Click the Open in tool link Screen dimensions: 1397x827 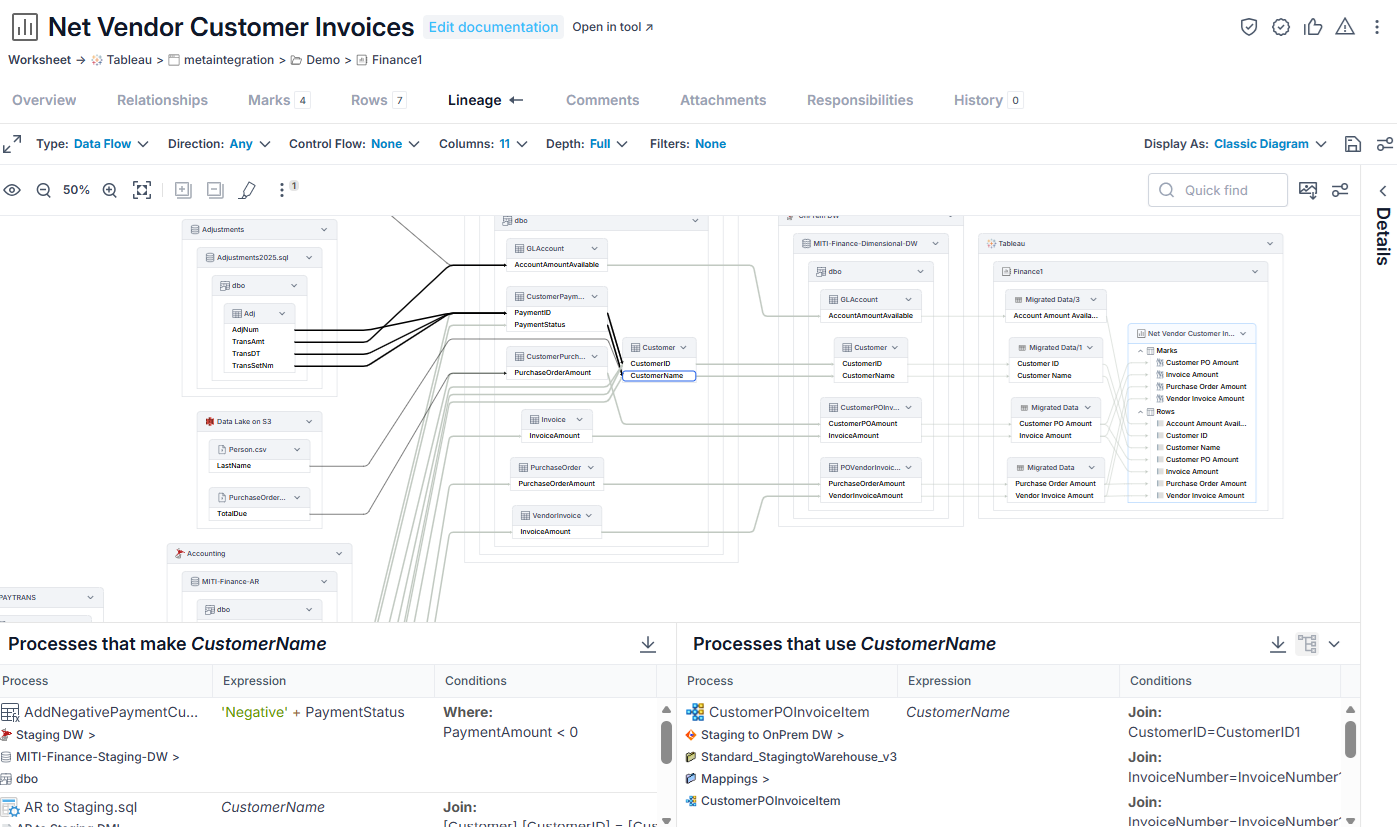tap(612, 27)
